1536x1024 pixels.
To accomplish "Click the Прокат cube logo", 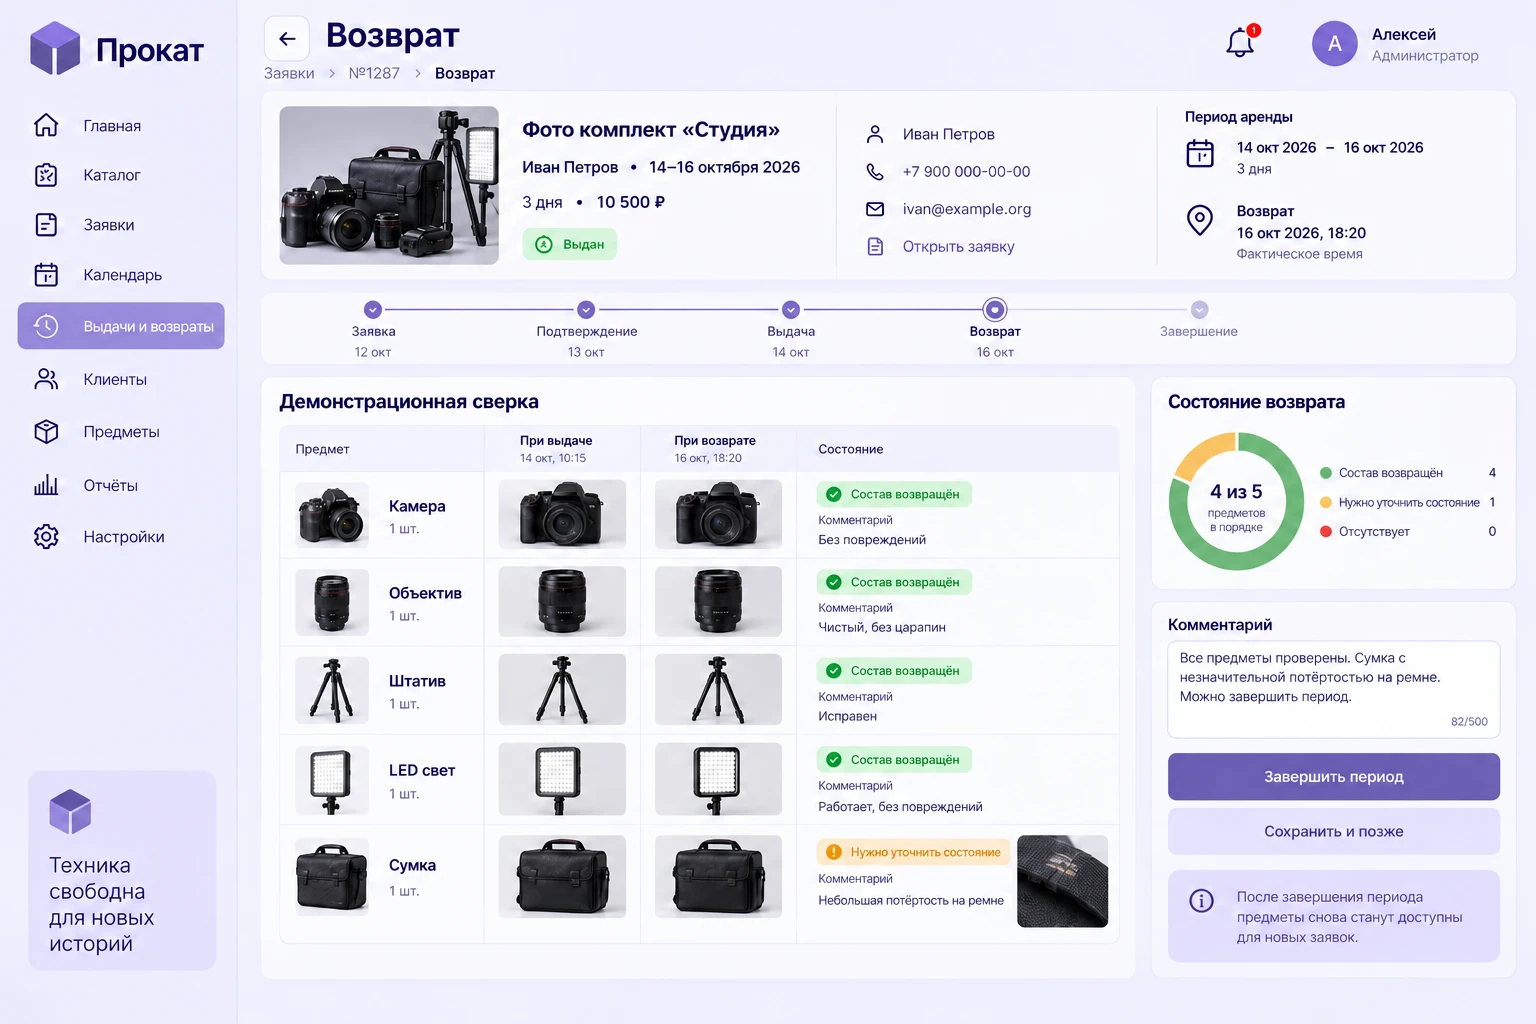I will (x=55, y=48).
